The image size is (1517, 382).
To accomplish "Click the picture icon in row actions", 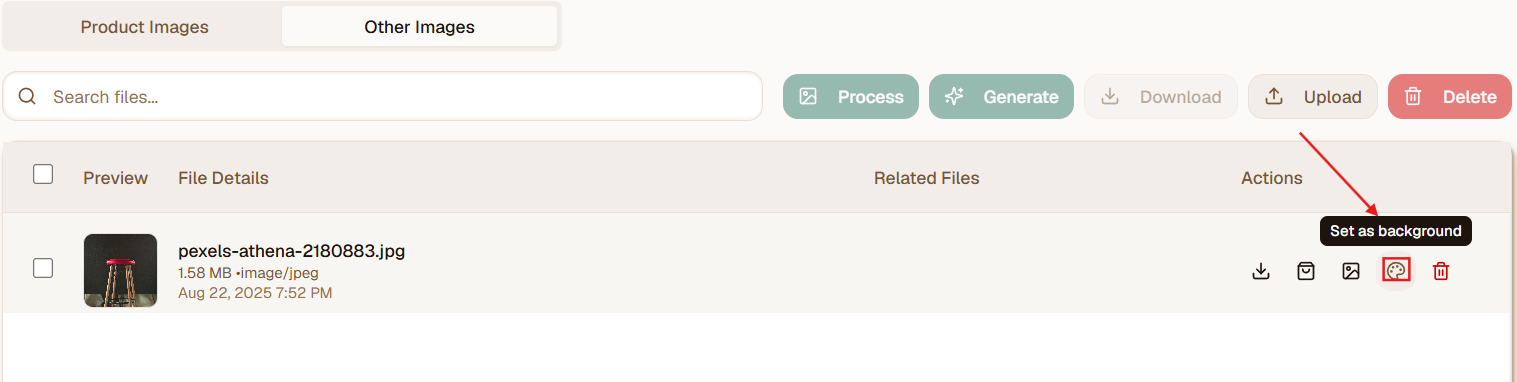I will [1351, 270].
